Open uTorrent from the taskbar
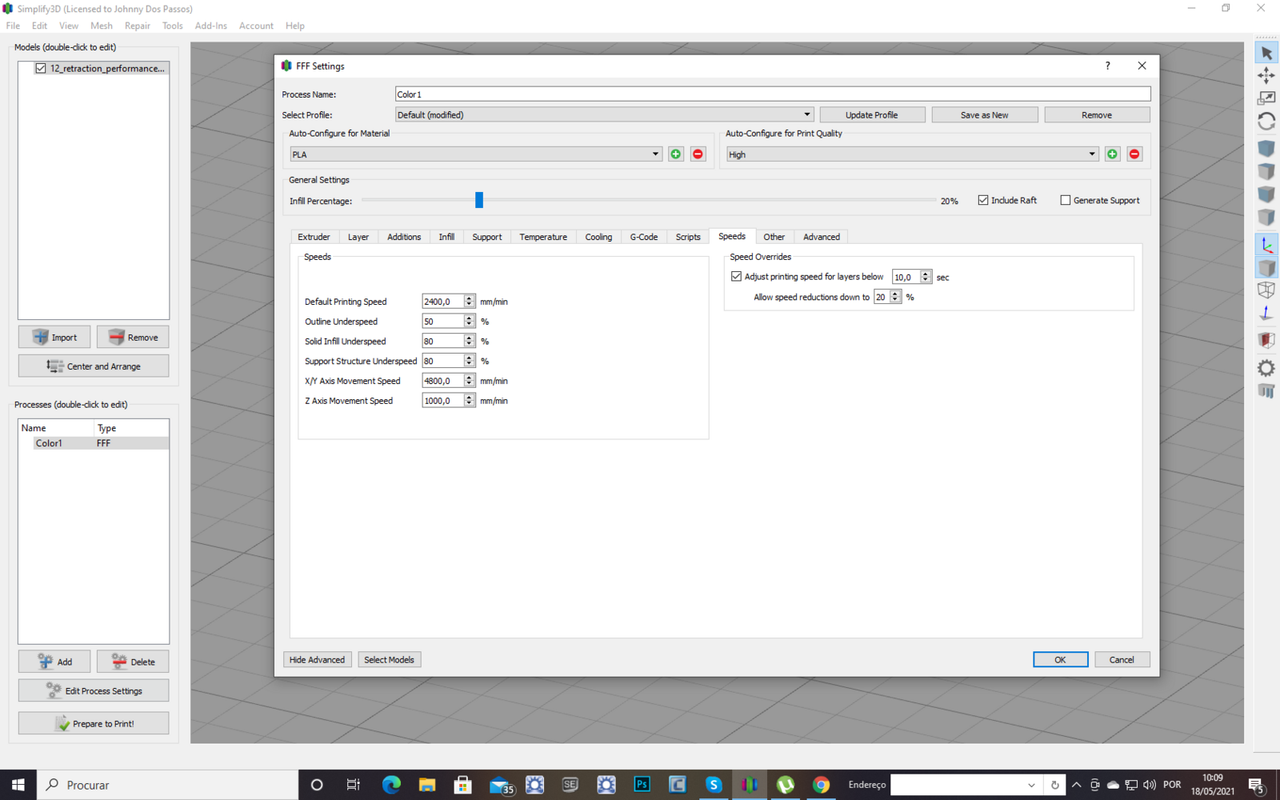This screenshot has height=800, width=1280. 785,785
